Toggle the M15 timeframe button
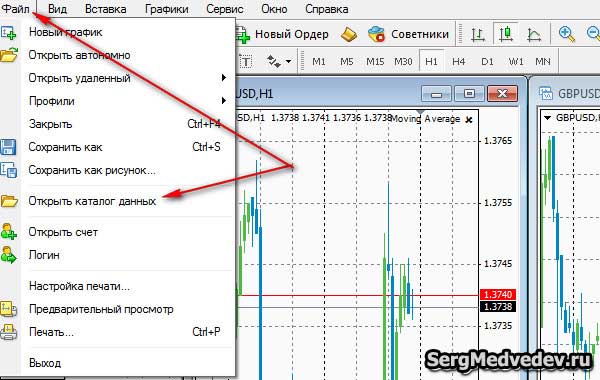The height and width of the screenshot is (380, 600). pos(375,62)
